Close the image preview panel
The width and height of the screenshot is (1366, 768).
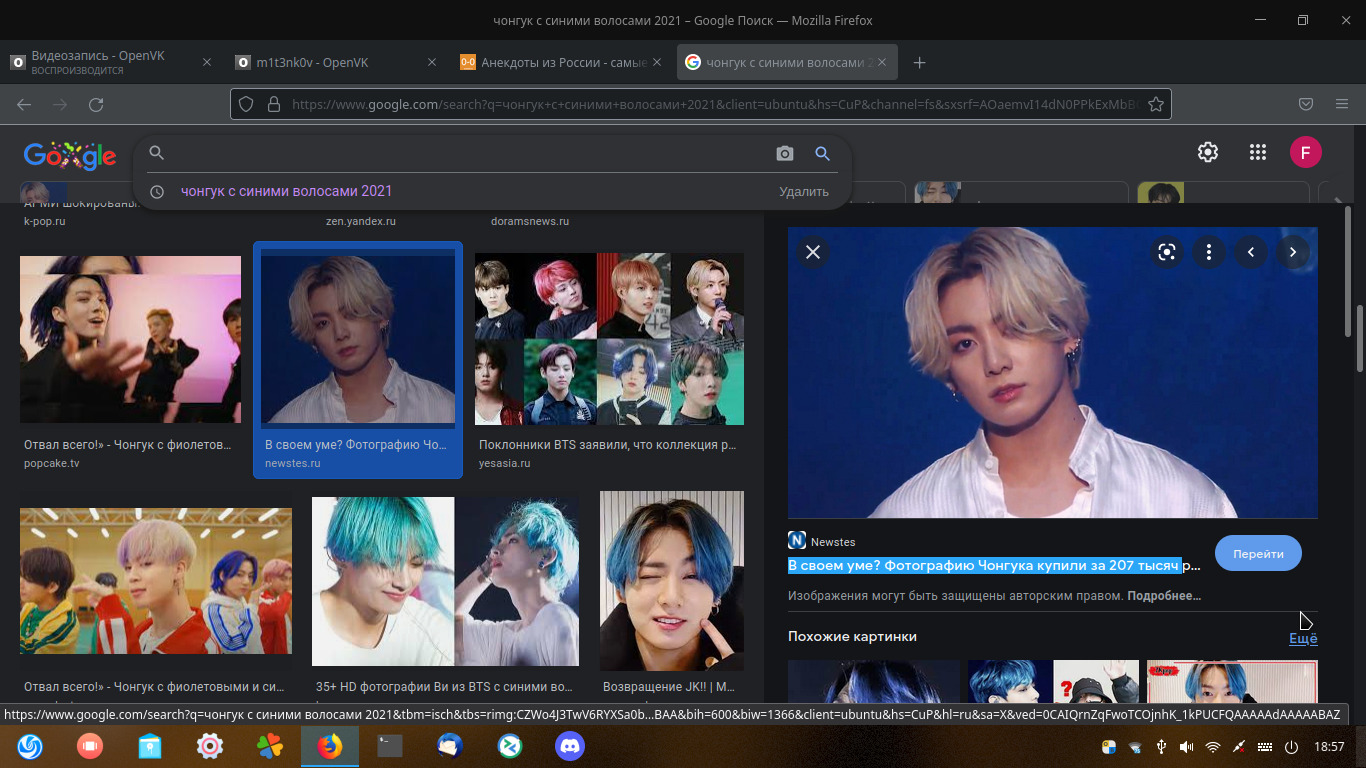(813, 252)
